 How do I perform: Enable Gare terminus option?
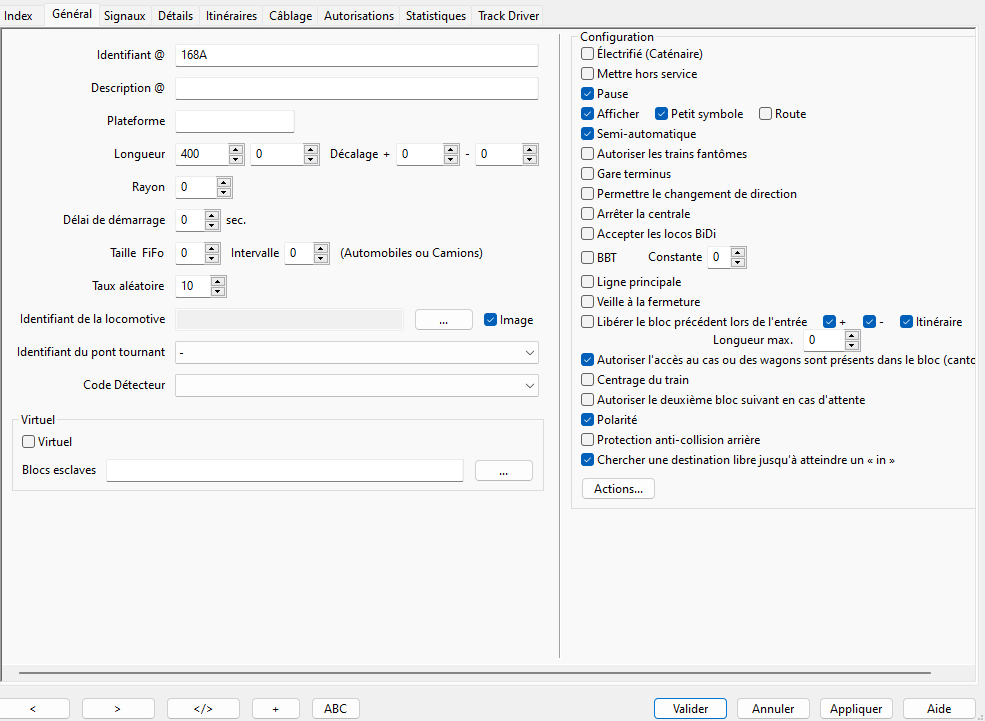click(587, 174)
